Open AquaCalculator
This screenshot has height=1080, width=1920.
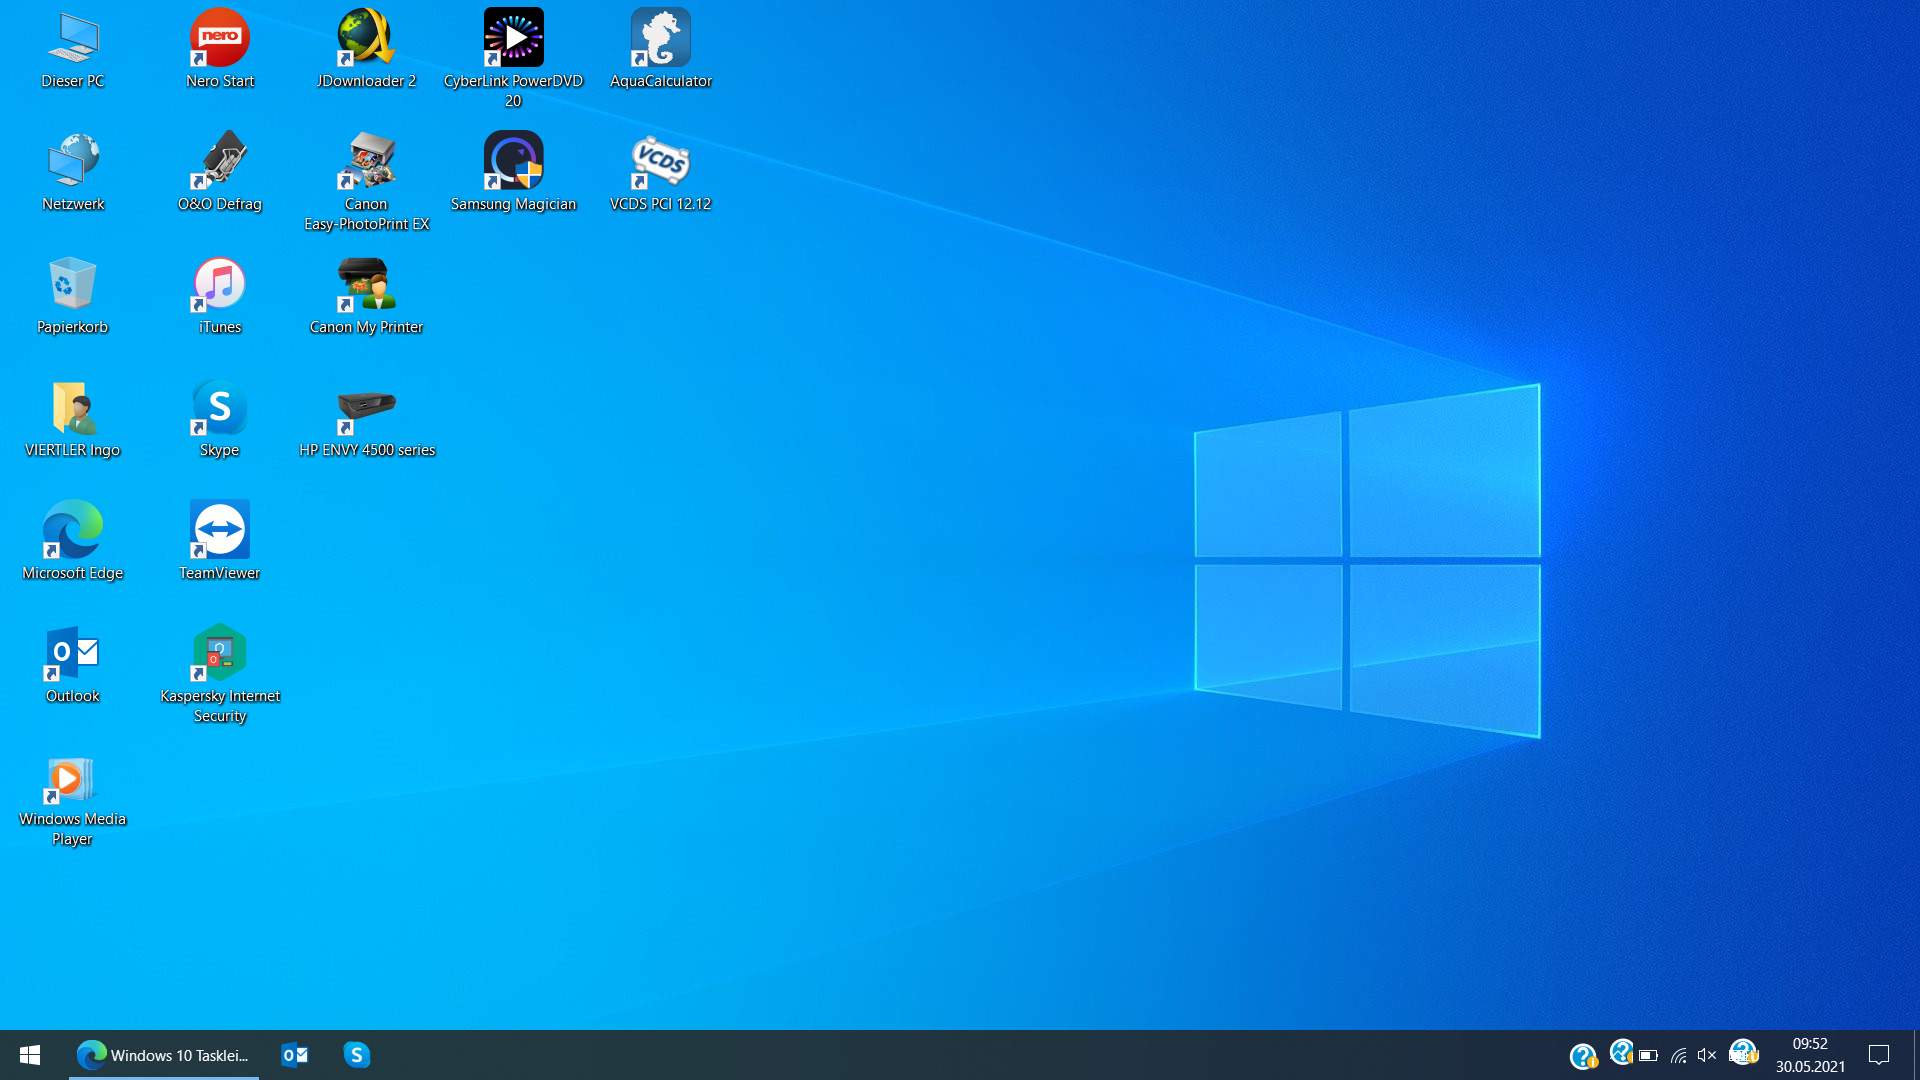coord(661,38)
